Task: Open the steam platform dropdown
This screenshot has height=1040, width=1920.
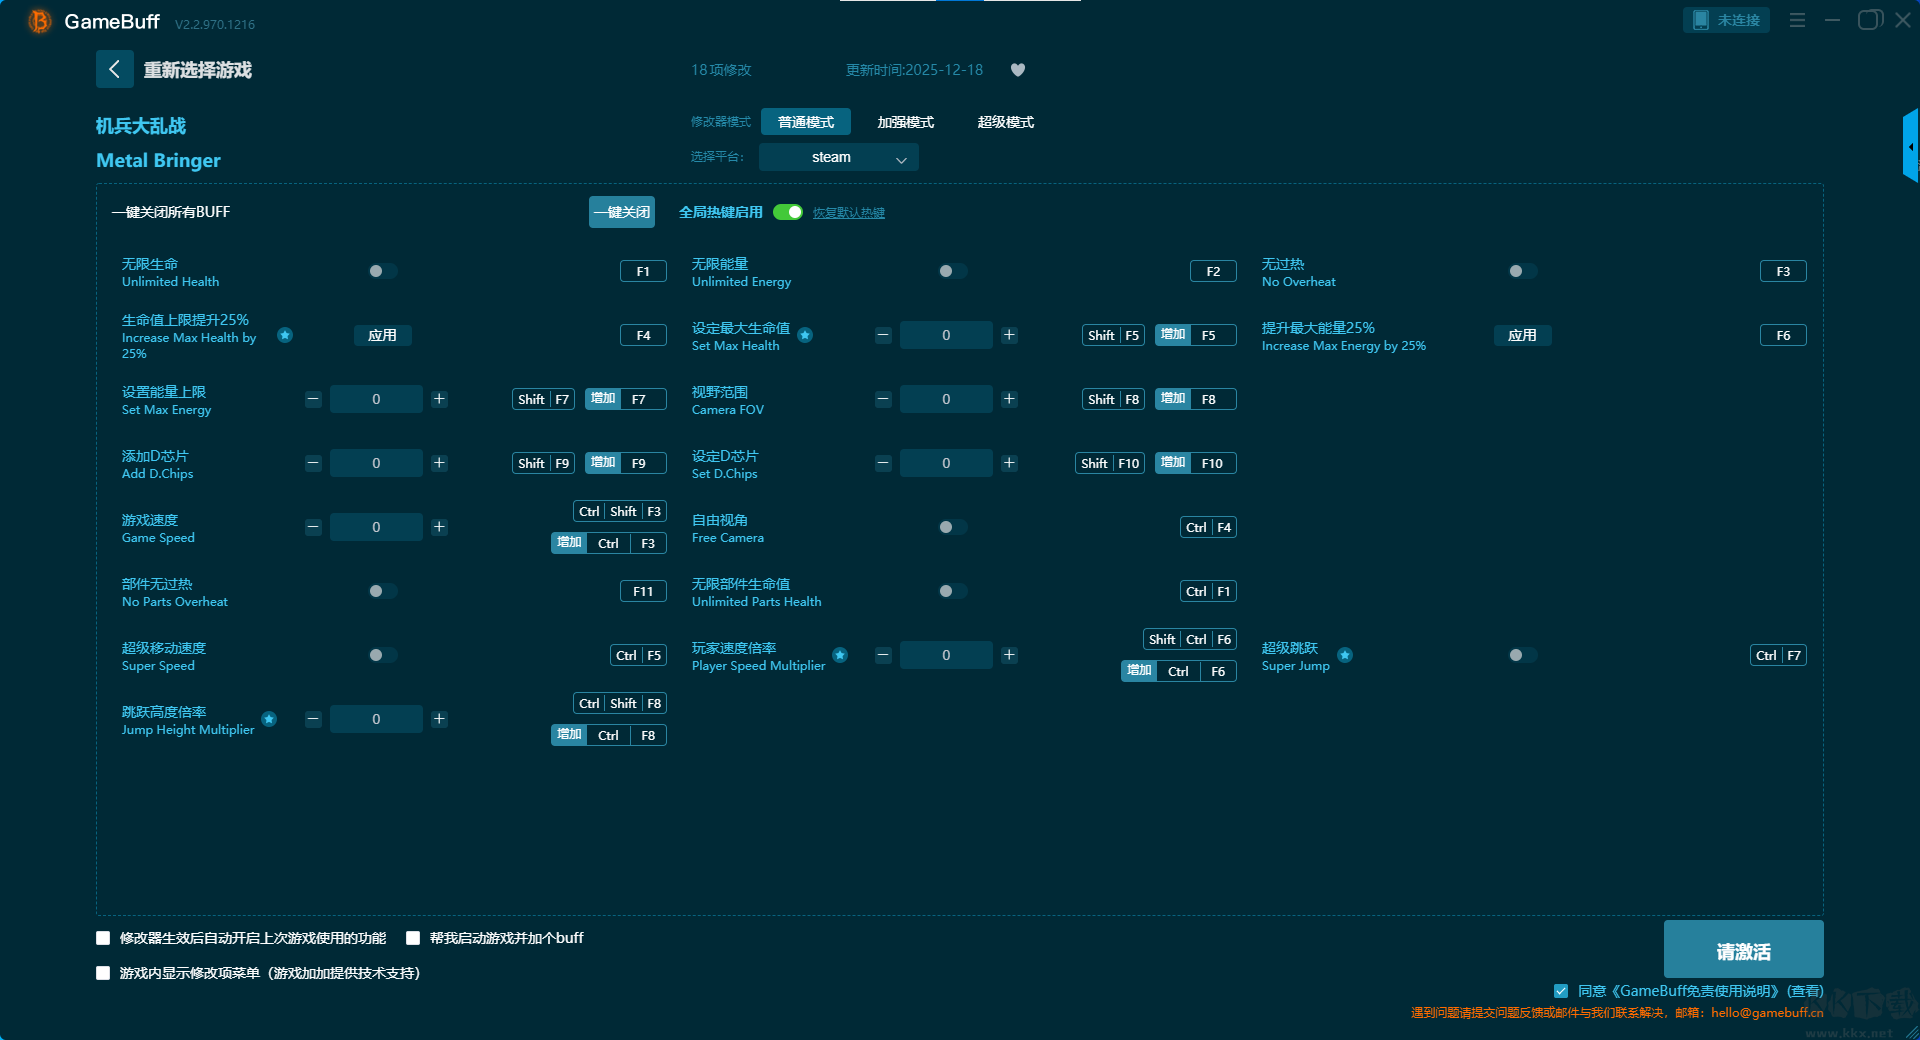Action: click(838, 157)
